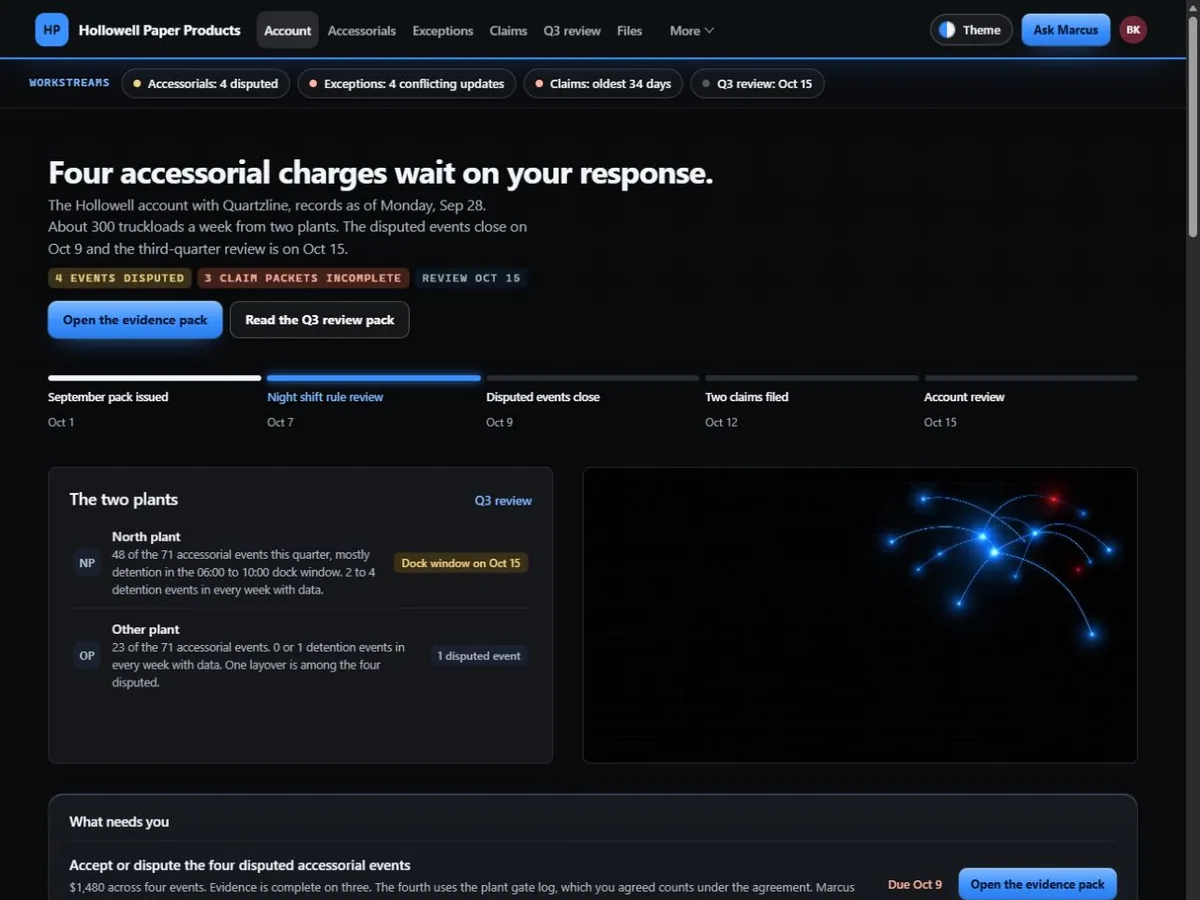
Task: Click the hero Open the evidence pack button
Action: click(135, 320)
